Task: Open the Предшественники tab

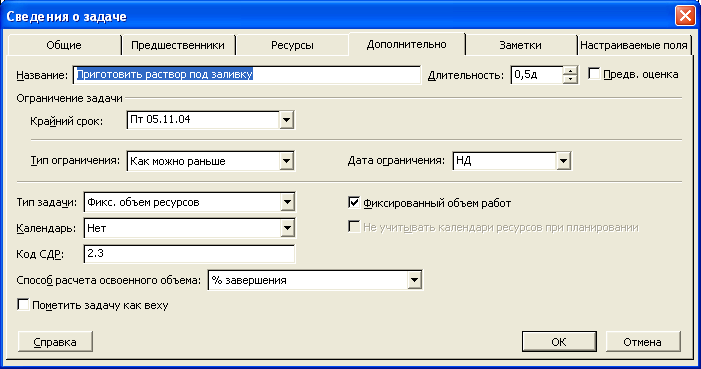Action: click(x=178, y=45)
